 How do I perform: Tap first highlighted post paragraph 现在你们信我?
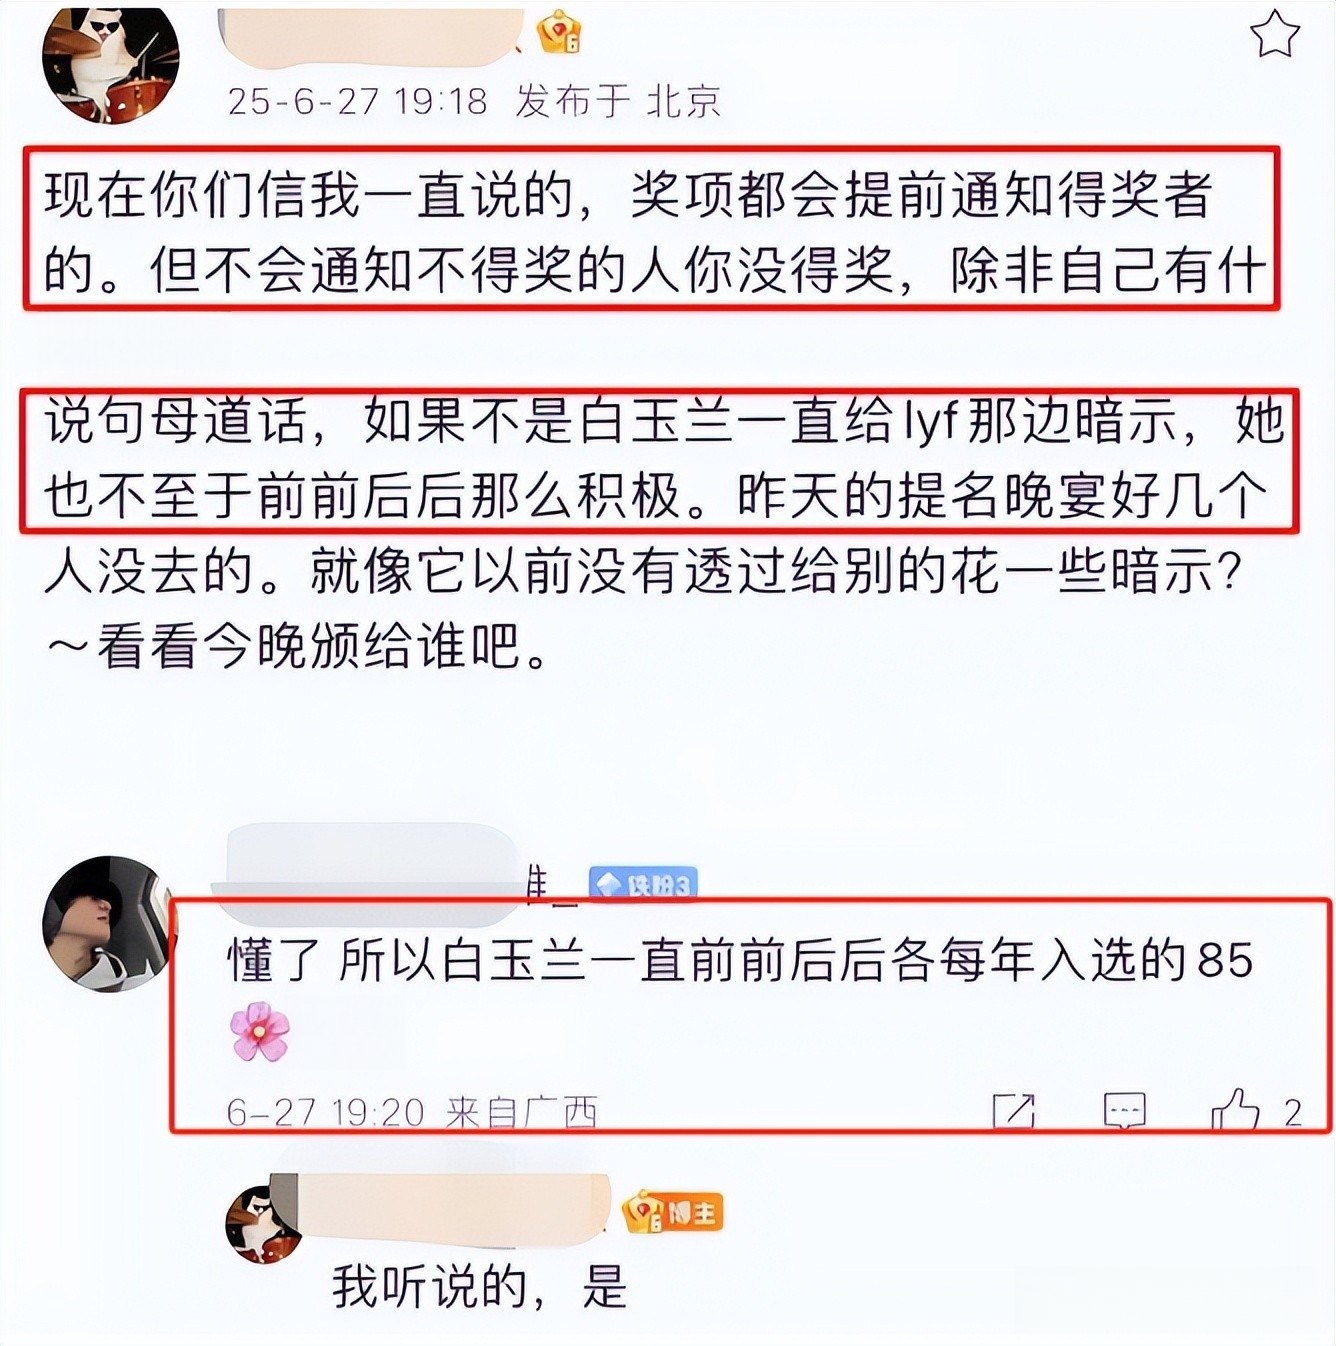(x=652, y=230)
